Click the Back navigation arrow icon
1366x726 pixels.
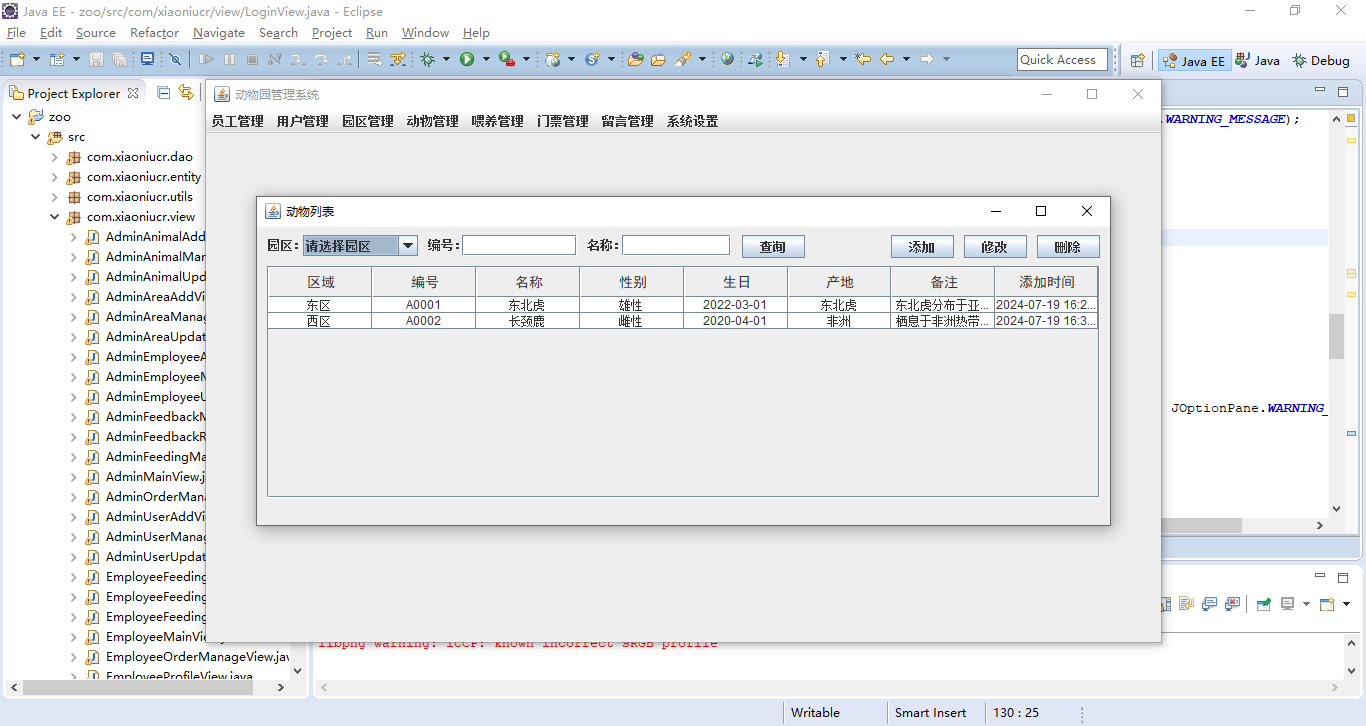pyautogui.click(x=887, y=60)
